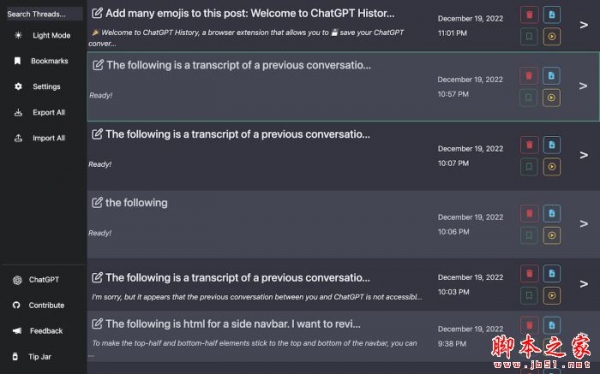The image size is (600, 374).
Task: Export the 10:57 PM thread as a document
Action: 551,76
